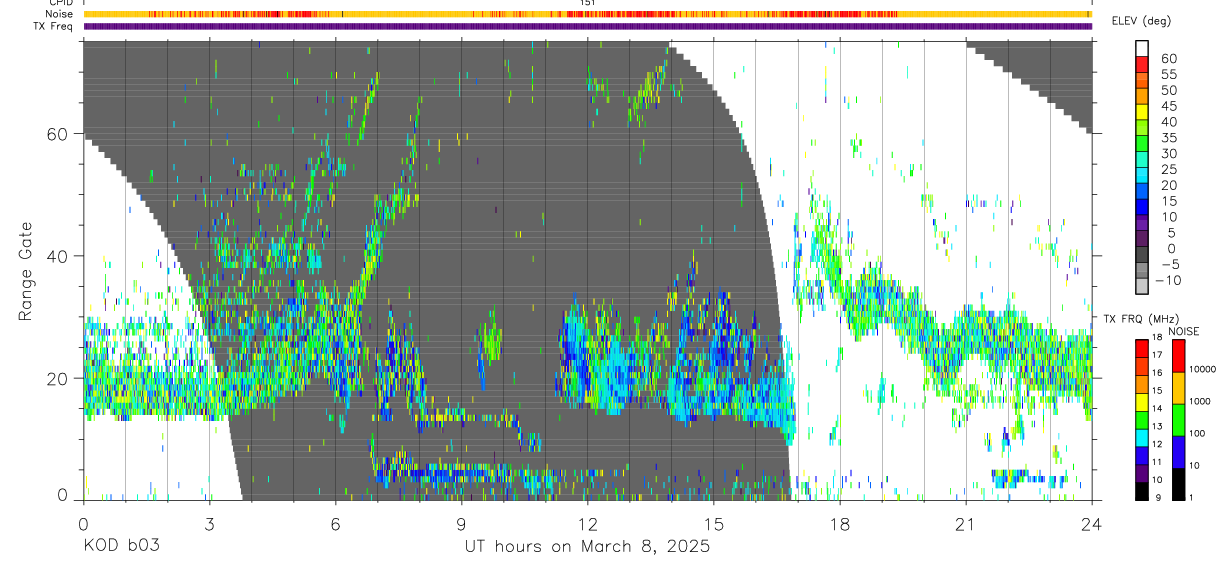This screenshot has height=567, width=1228.
Task: Click the 'KOD b03' radar label
Action: (120, 547)
